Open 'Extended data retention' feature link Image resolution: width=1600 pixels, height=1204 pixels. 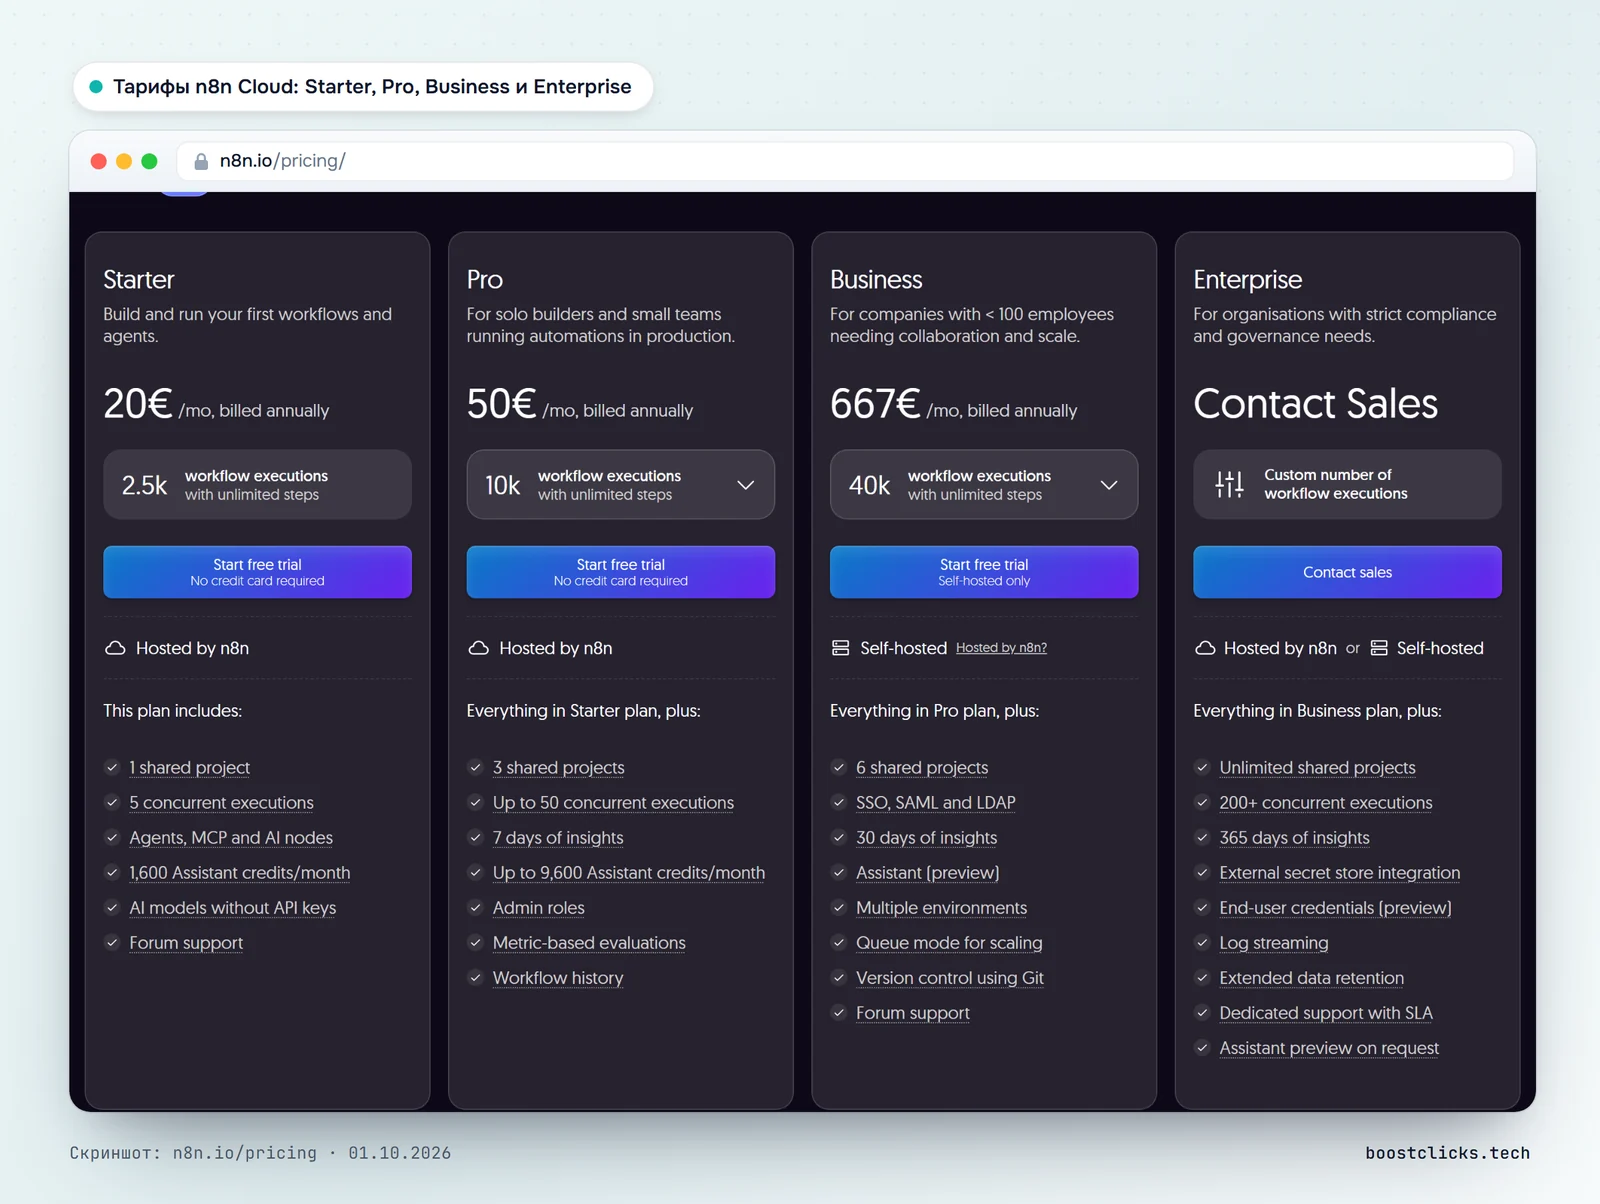(1311, 978)
